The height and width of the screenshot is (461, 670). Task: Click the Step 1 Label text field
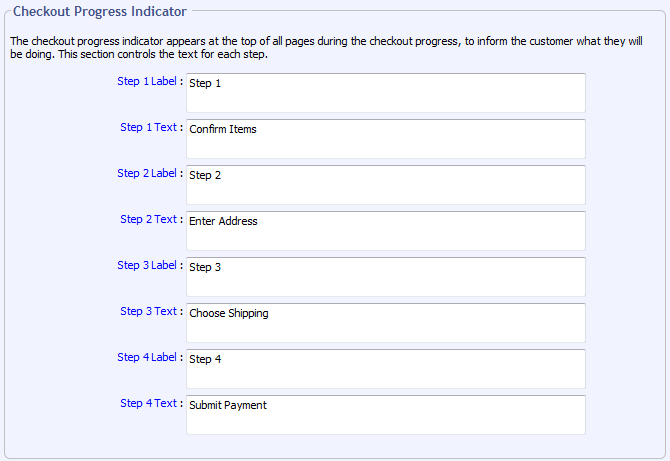tap(385, 93)
